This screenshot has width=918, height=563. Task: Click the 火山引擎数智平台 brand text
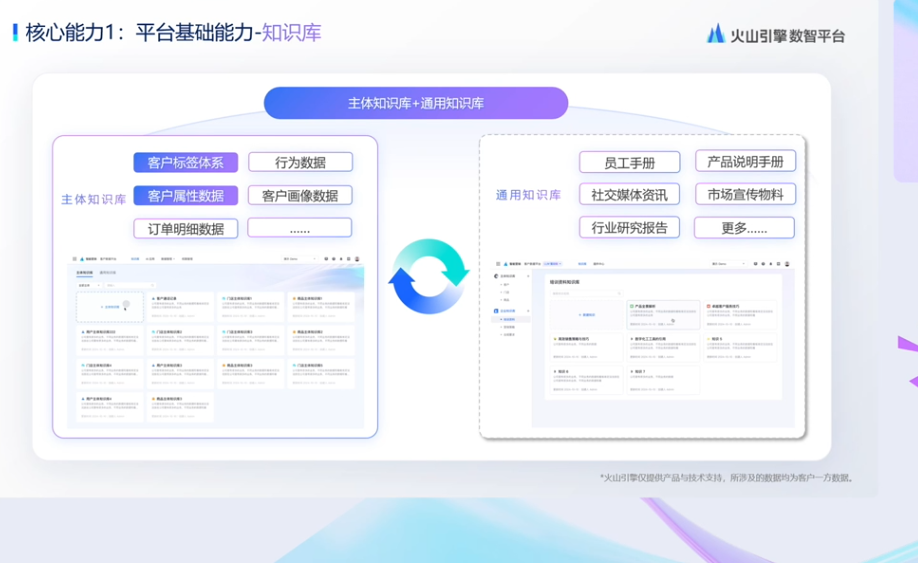[x=787, y=36]
